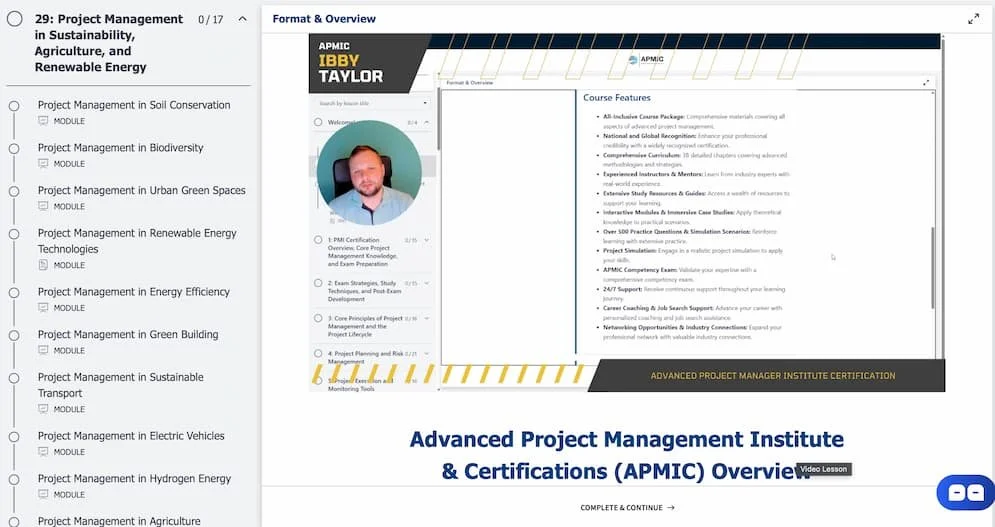995x527 pixels.
Task: Click module icon under Soil Conservation
Action: [43, 121]
